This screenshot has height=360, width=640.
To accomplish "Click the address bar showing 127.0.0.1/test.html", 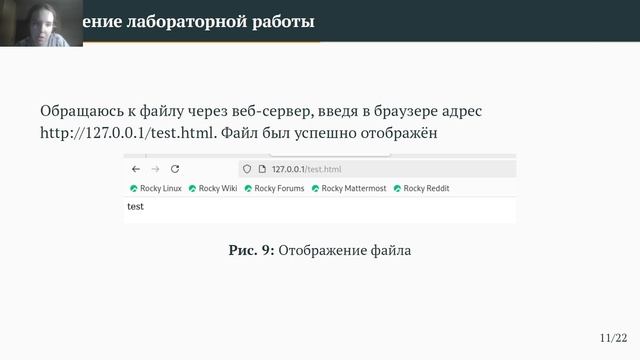I will (x=377, y=169).
